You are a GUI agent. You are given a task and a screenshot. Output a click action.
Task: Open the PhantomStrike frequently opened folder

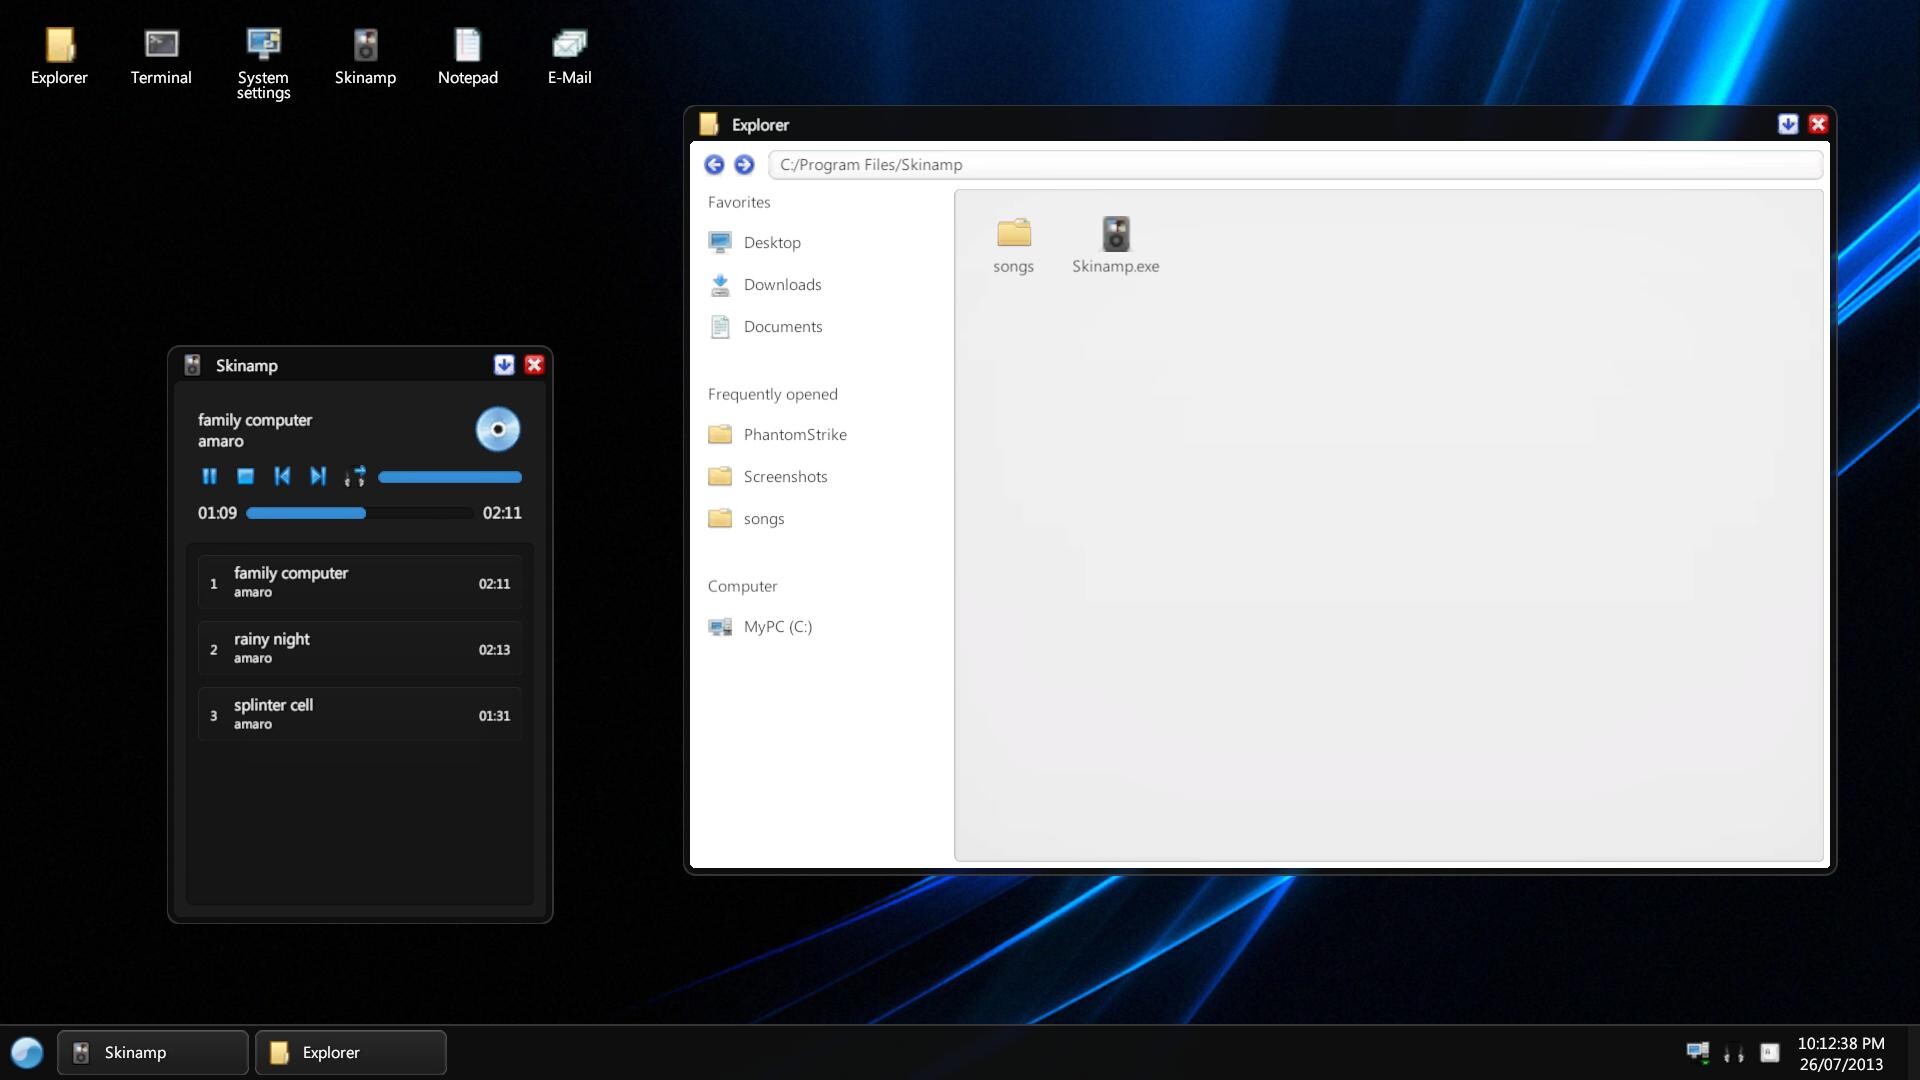794,435
